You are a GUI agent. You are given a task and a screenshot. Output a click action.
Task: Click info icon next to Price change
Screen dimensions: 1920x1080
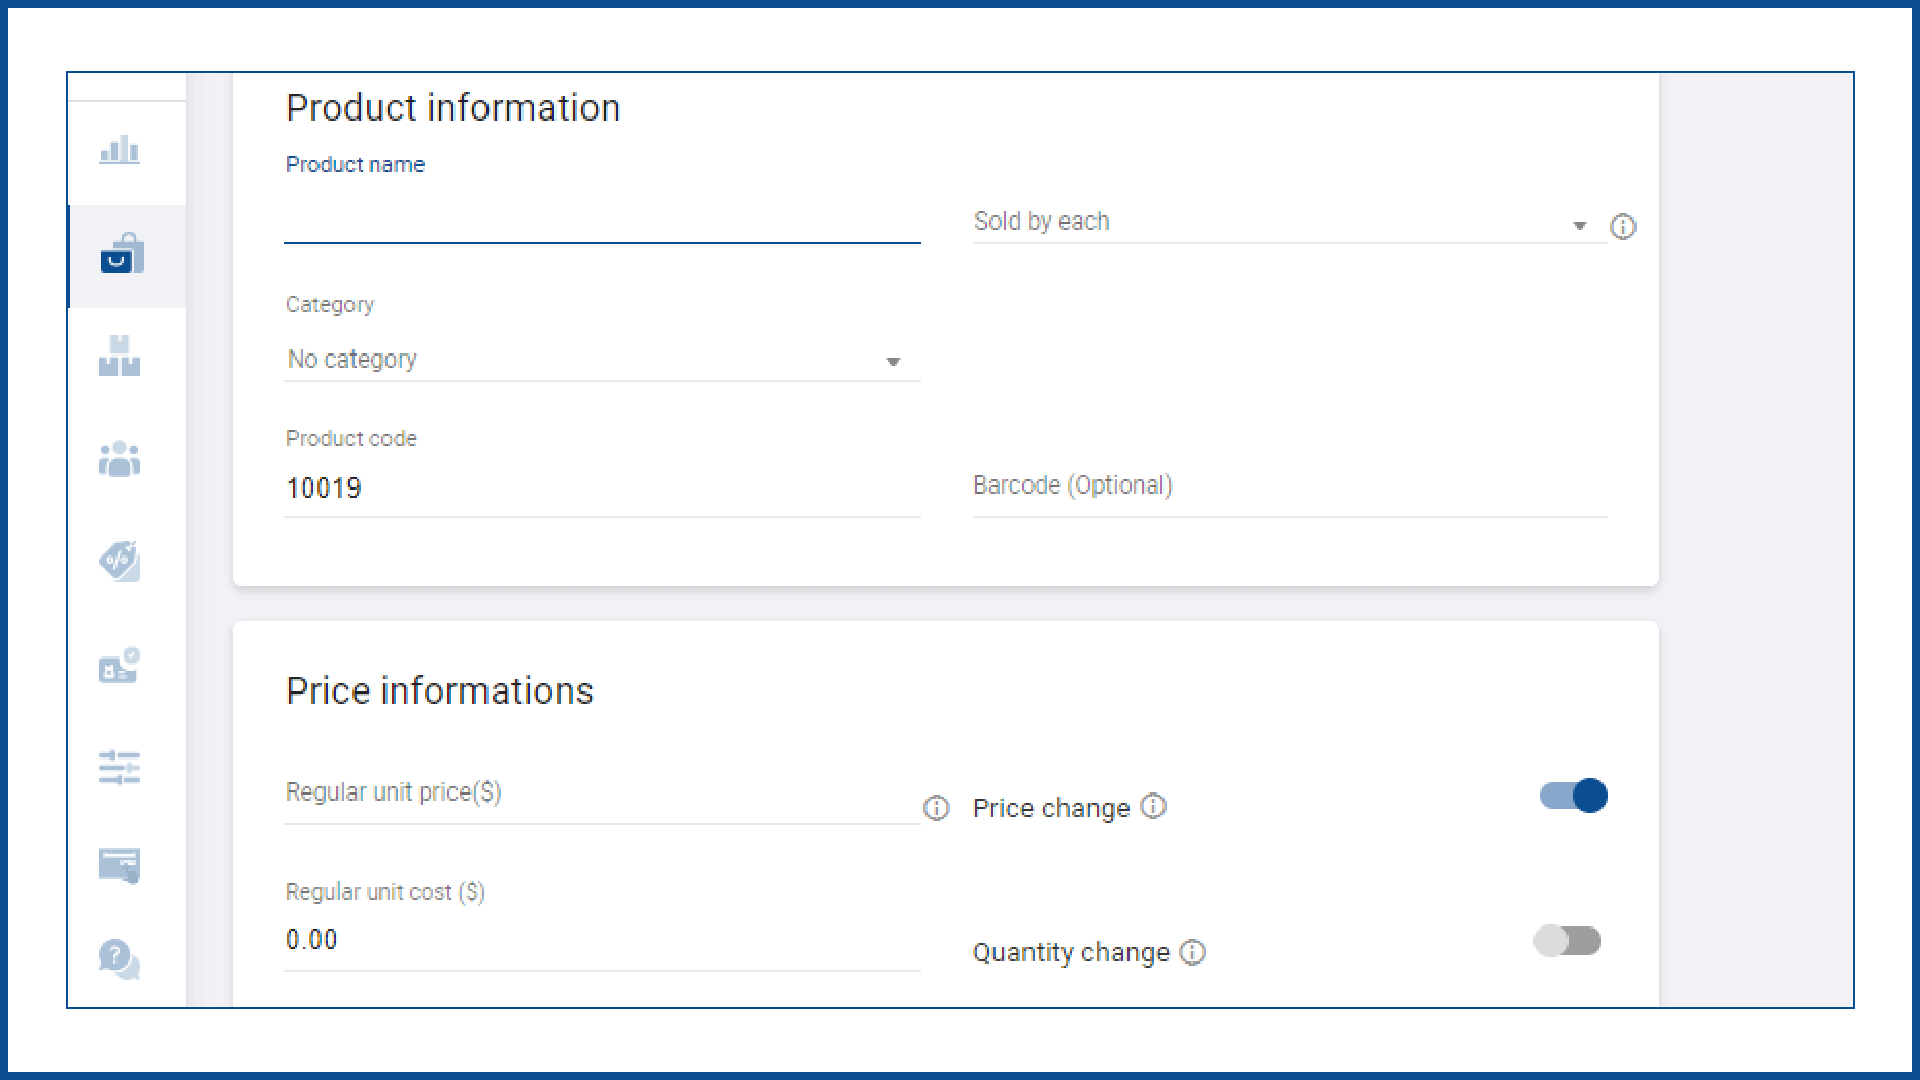[x=1153, y=806]
